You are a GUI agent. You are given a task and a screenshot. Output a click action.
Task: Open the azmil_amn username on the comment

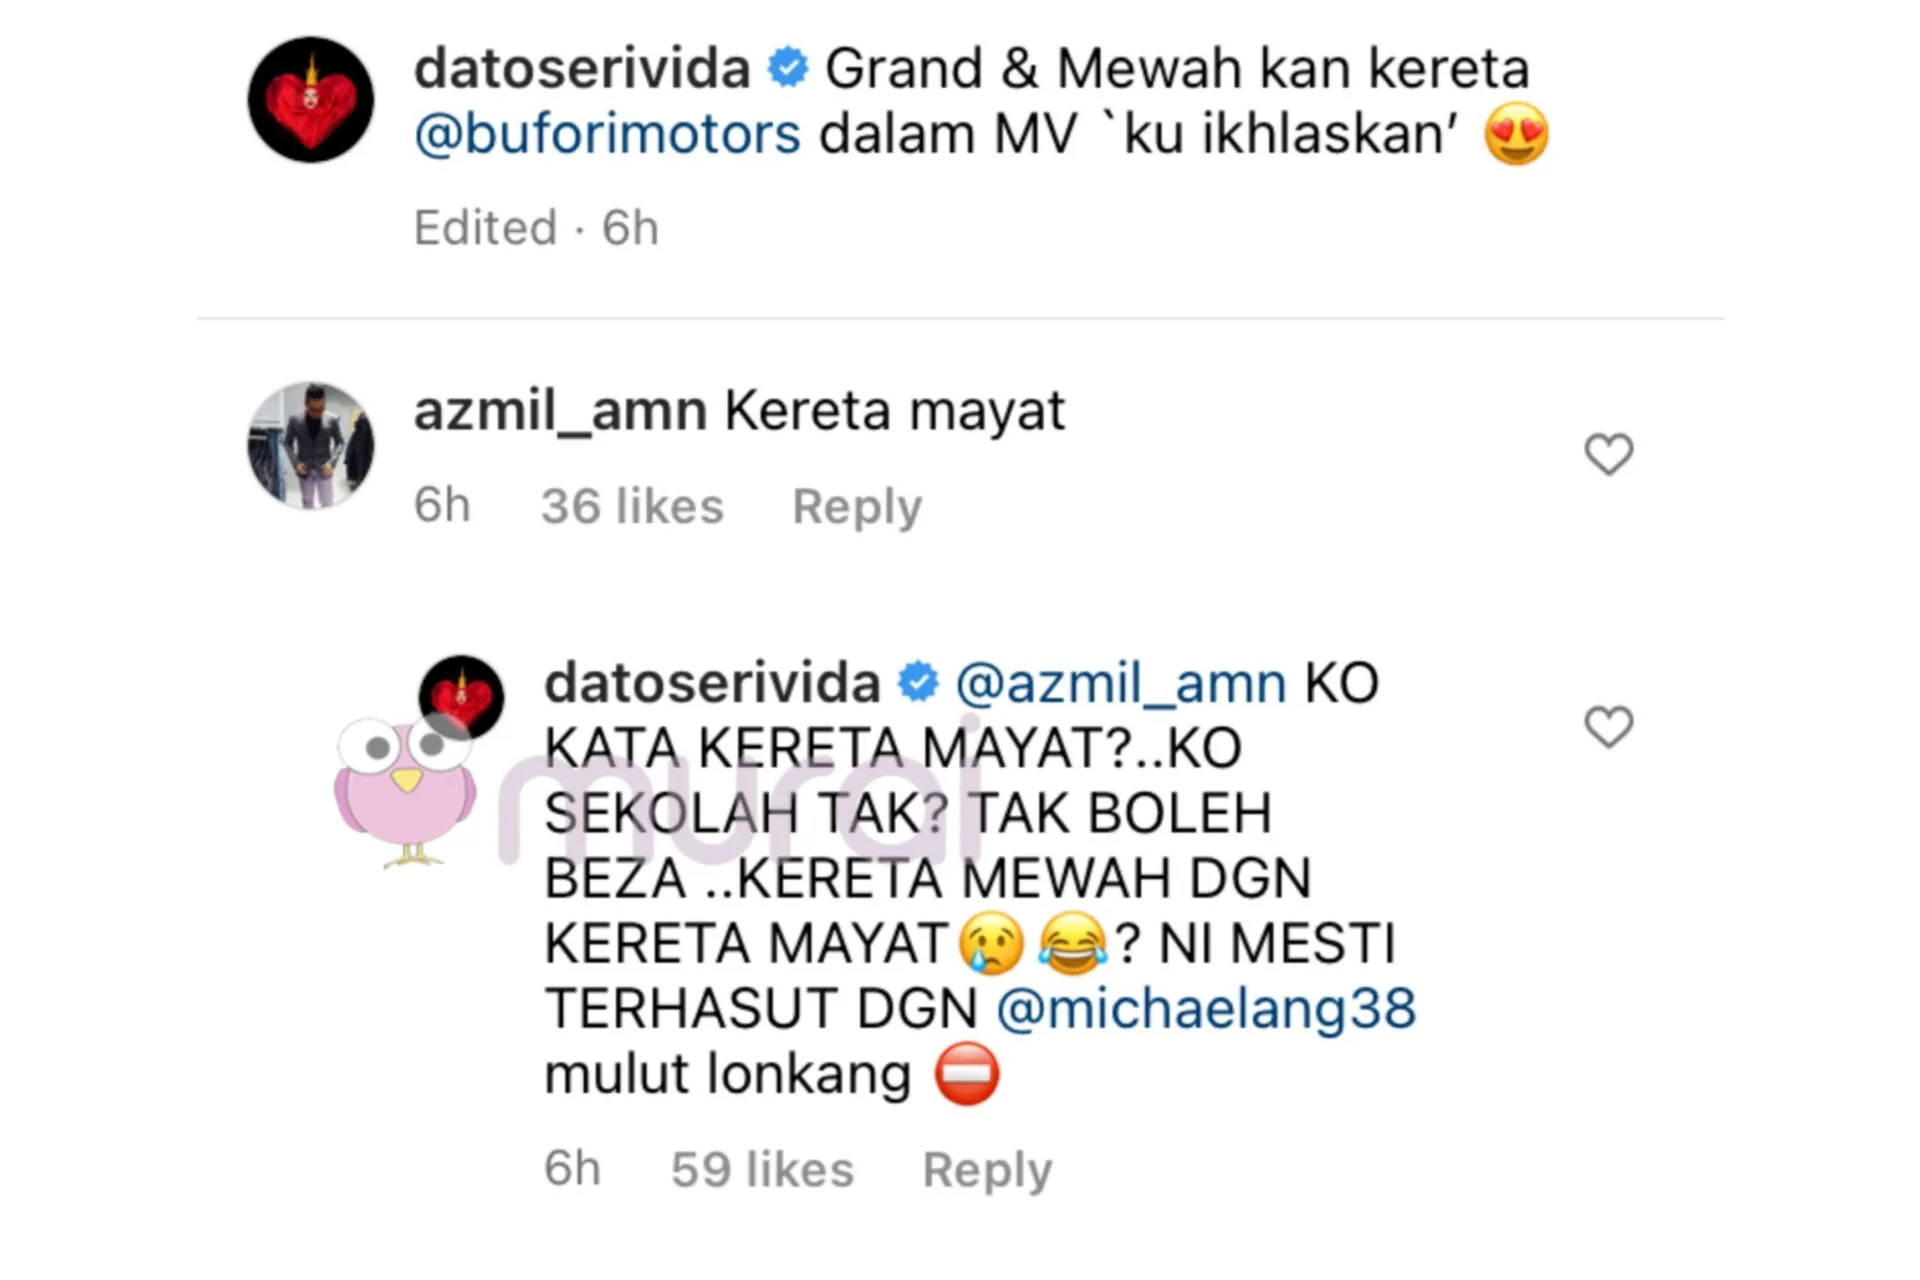[x=560, y=411]
